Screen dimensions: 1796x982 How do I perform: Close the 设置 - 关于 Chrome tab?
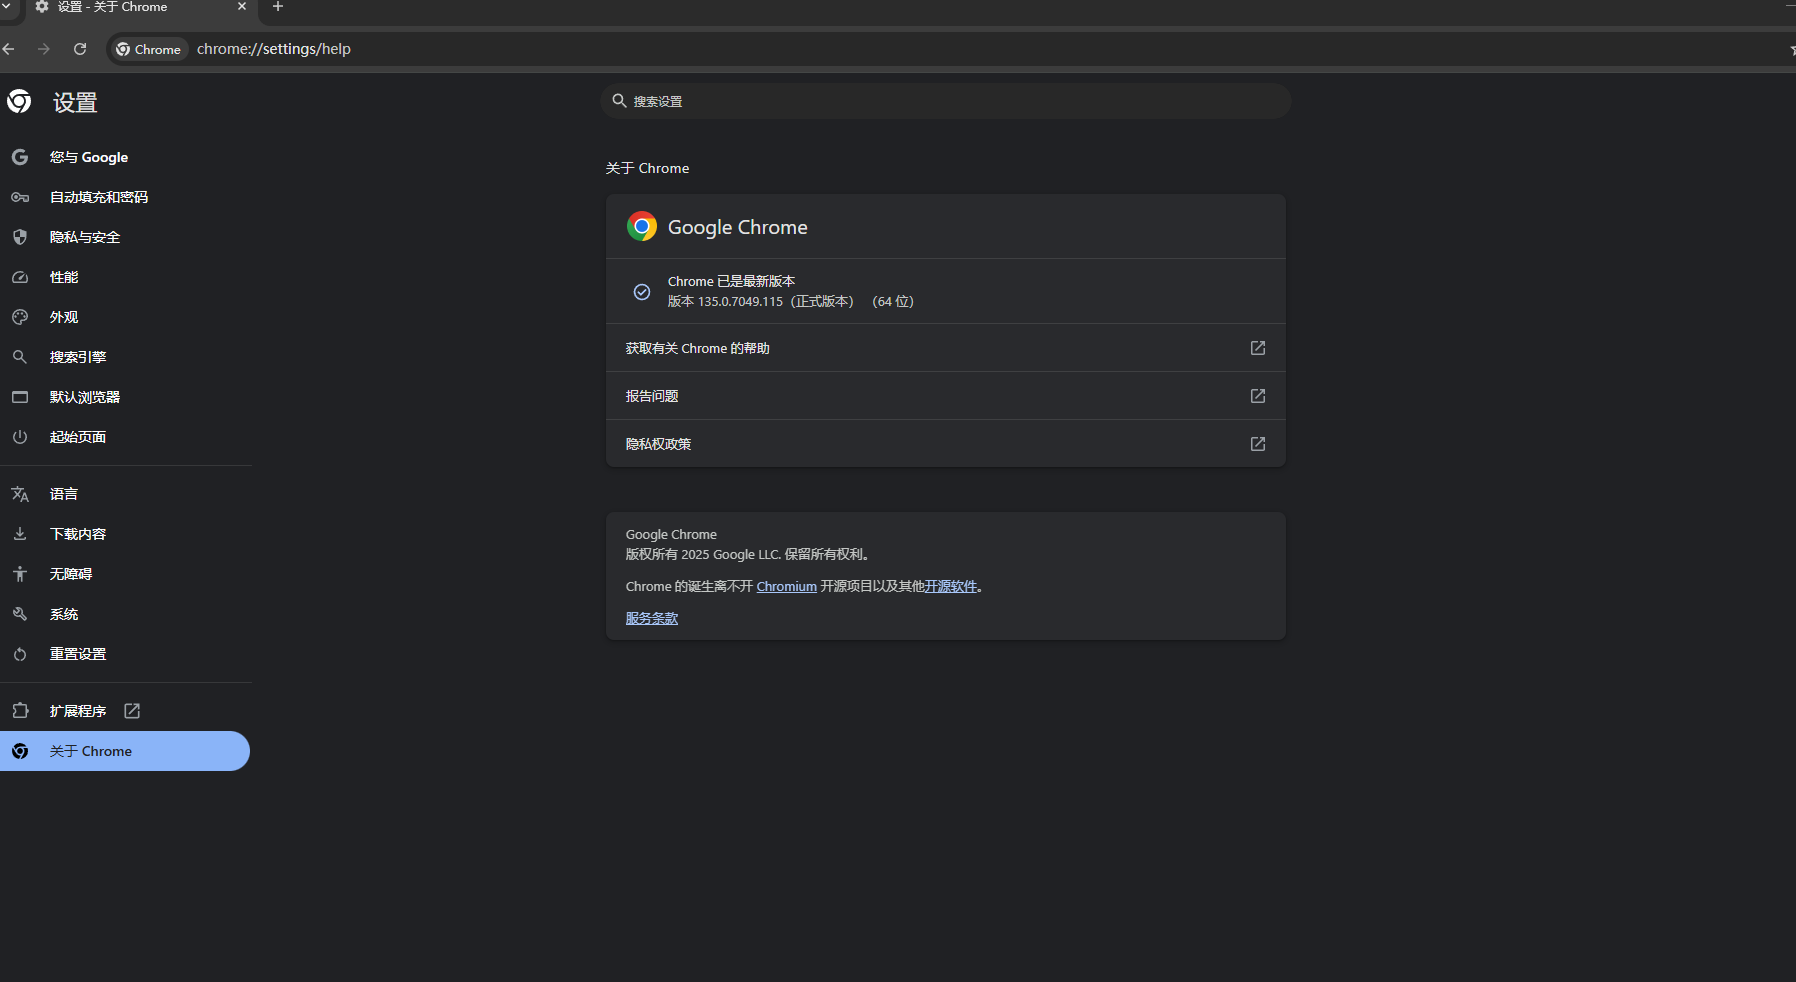pyautogui.click(x=241, y=7)
